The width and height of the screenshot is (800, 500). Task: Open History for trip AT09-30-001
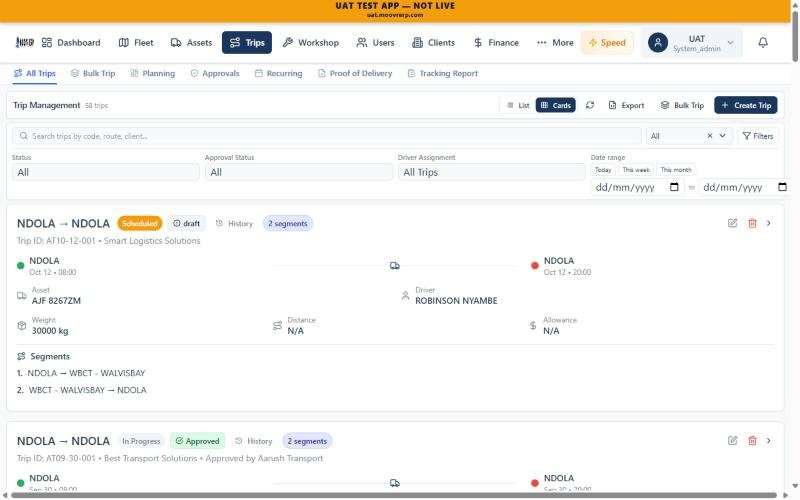click(x=254, y=441)
